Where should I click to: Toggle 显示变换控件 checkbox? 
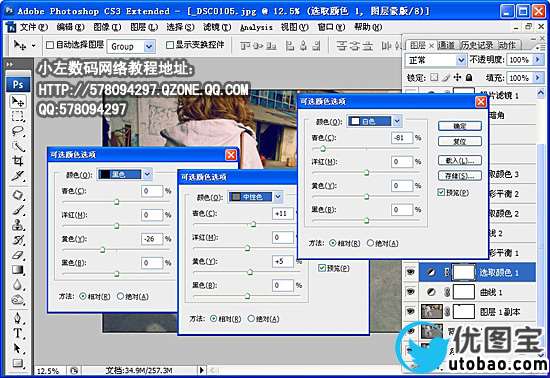click(170, 45)
